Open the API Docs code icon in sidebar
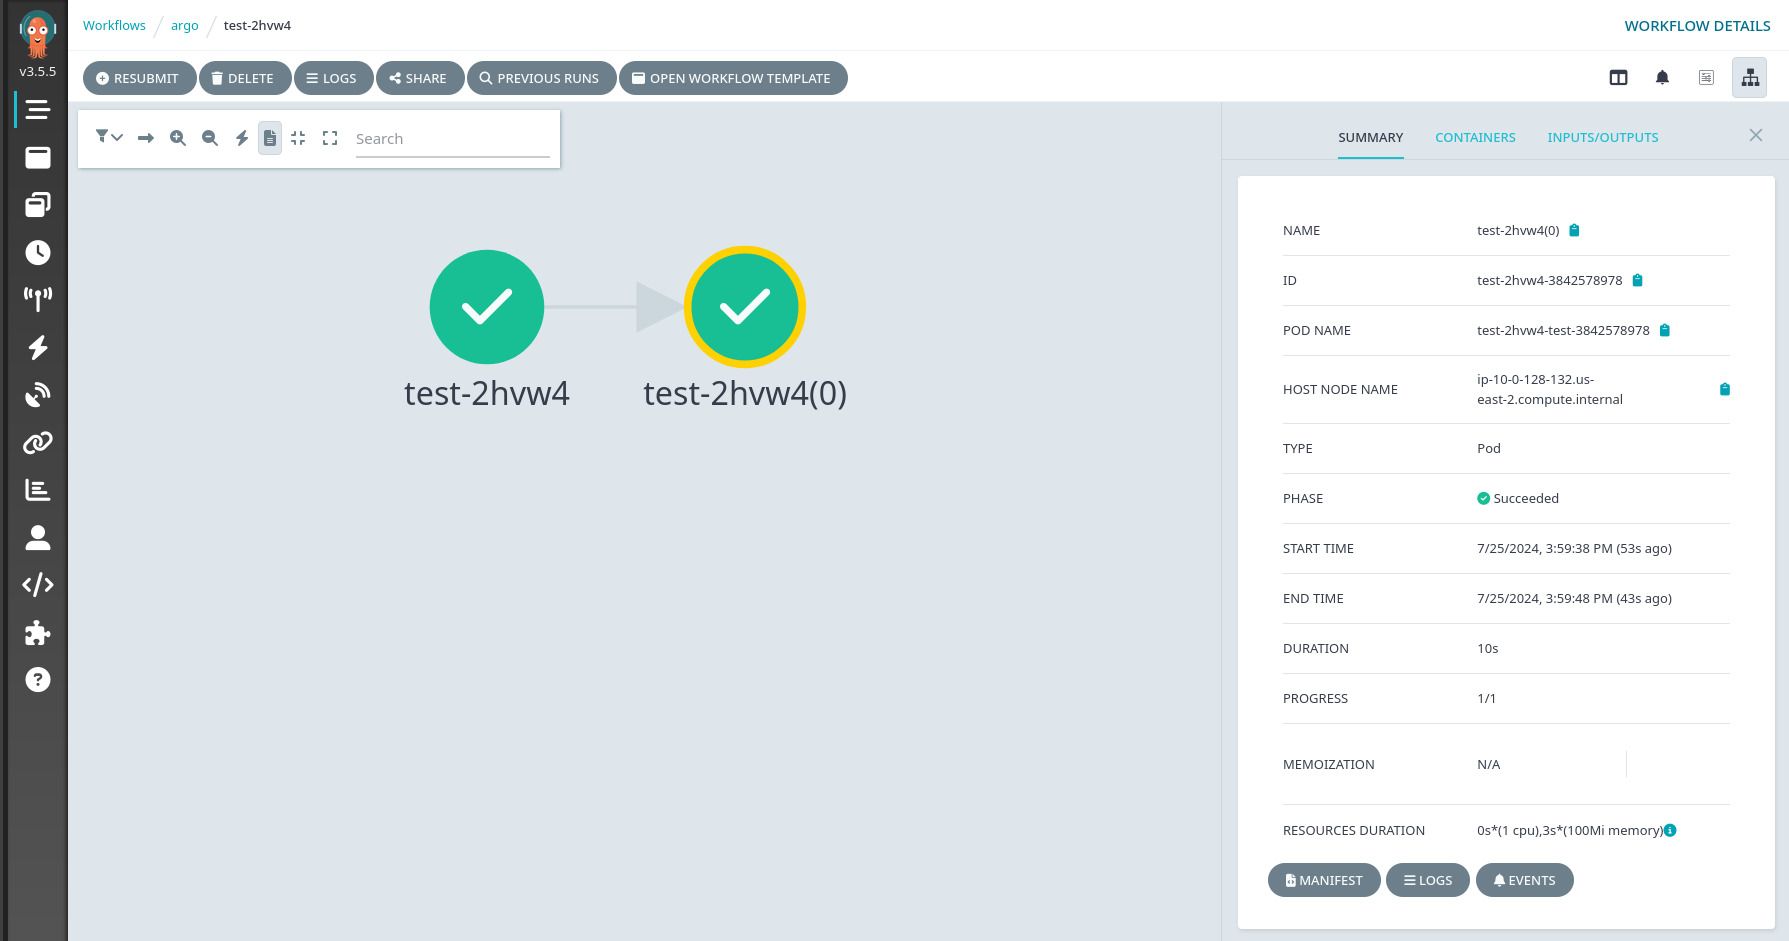The image size is (1789, 941). coord(37,584)
